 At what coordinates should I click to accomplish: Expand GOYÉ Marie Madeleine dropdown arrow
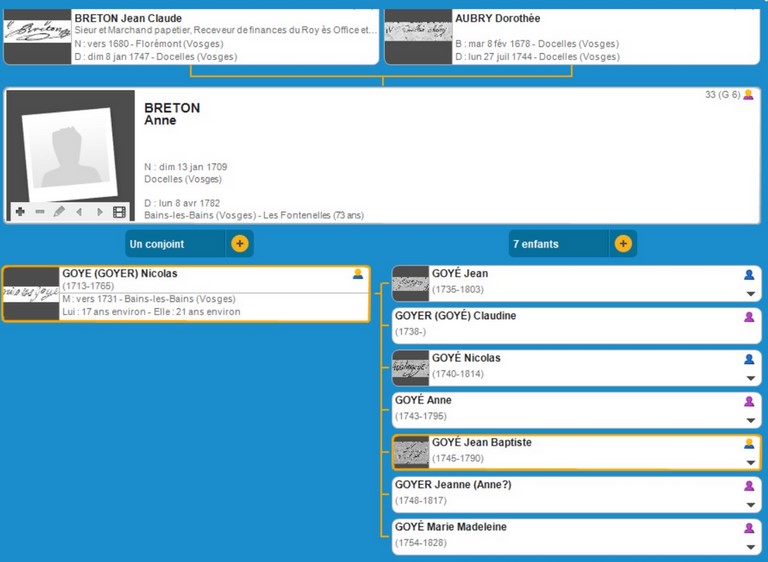click(749, 547)
